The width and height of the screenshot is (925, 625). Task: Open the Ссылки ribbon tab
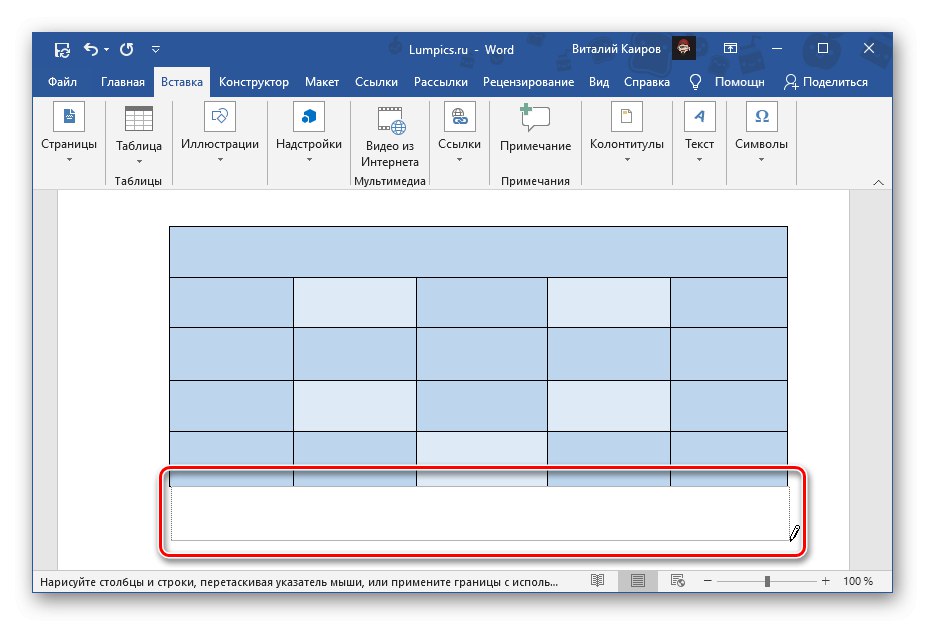click(x=376, y=82)
